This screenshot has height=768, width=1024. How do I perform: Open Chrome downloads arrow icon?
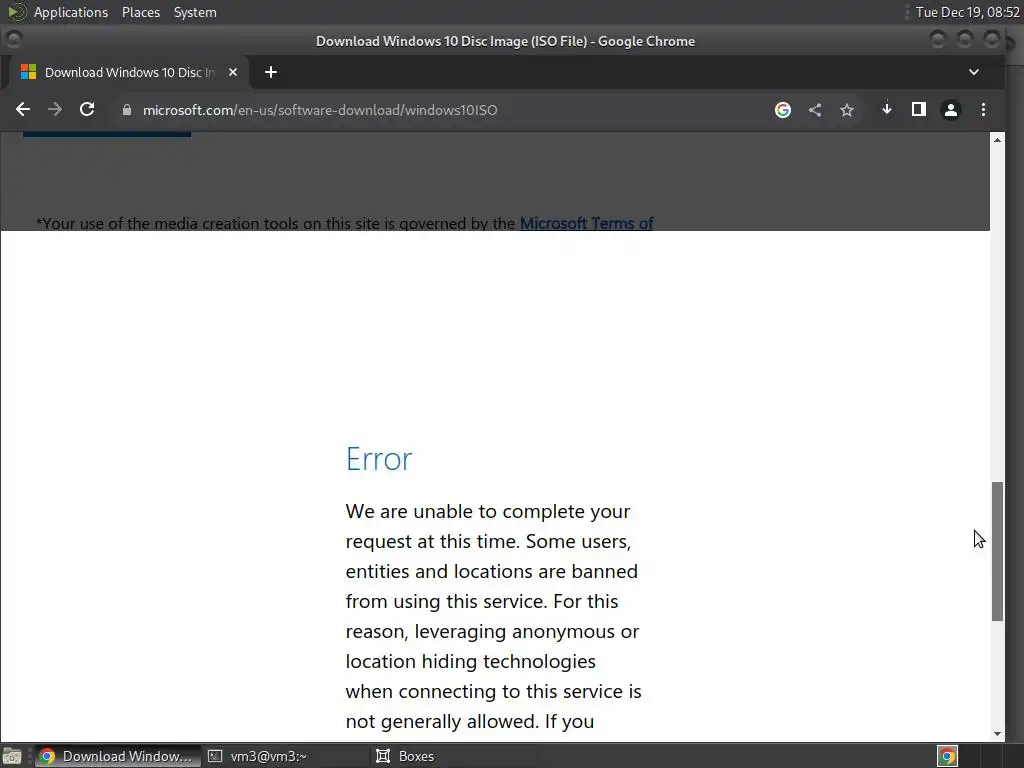click(x=886, y=109)
